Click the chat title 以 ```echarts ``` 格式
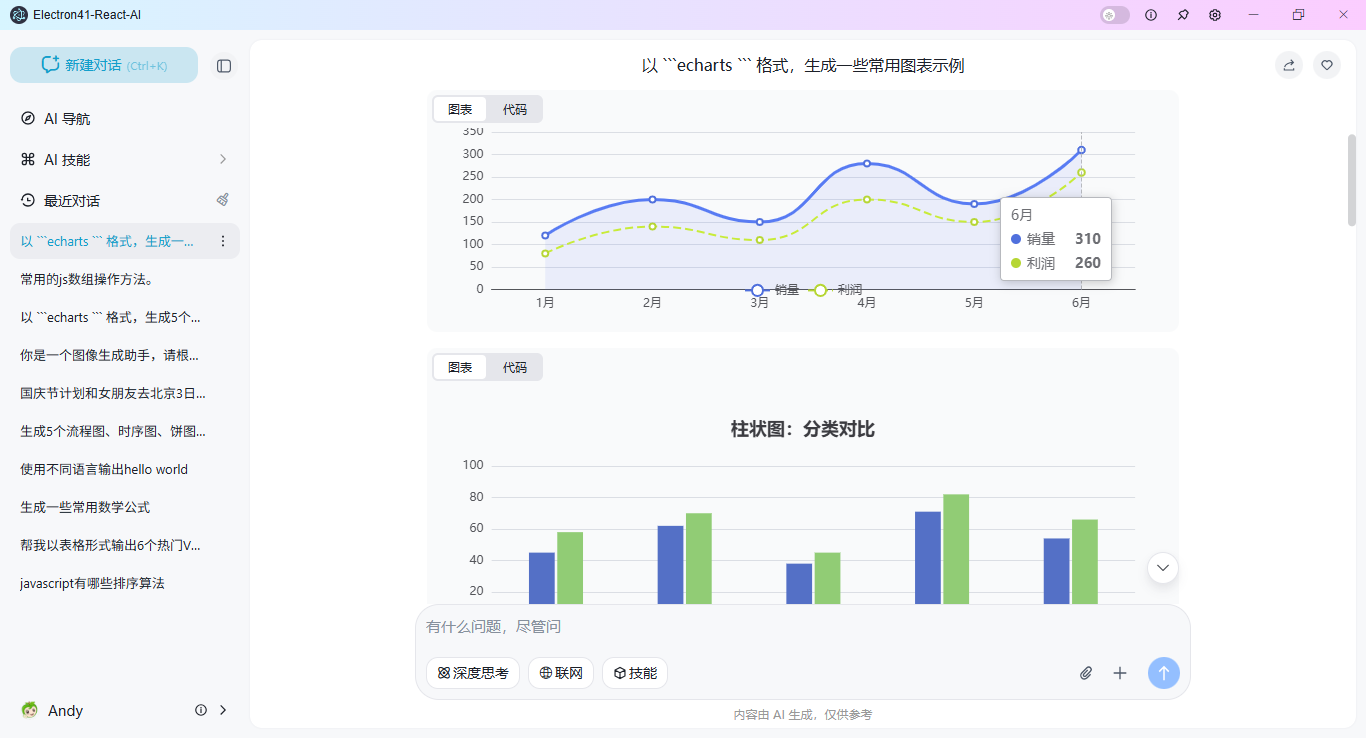 click(x=802, y=65)
